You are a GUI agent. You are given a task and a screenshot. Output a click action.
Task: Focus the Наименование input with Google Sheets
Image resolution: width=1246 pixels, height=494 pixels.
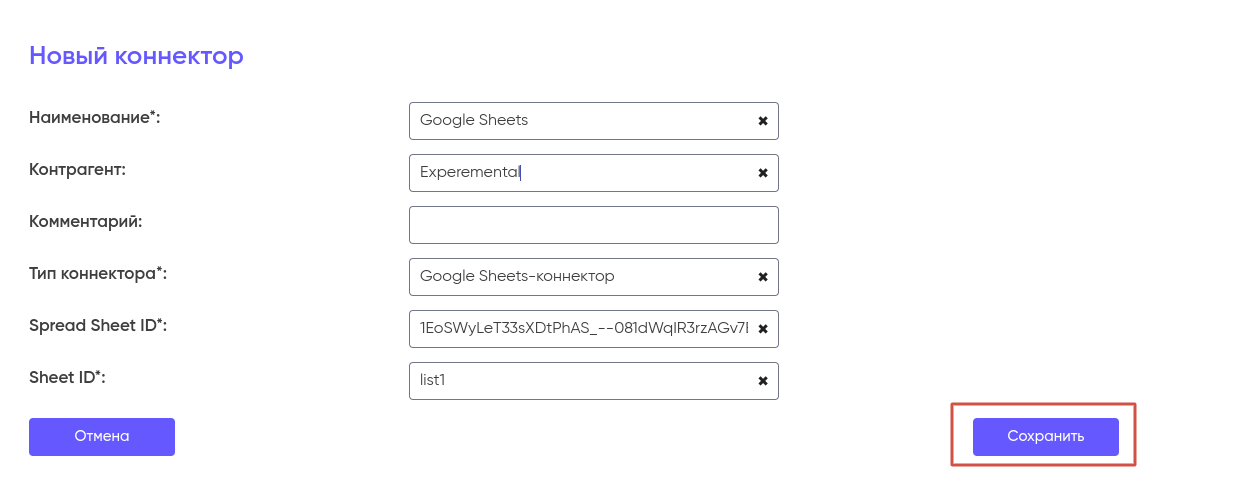[580, 121]
